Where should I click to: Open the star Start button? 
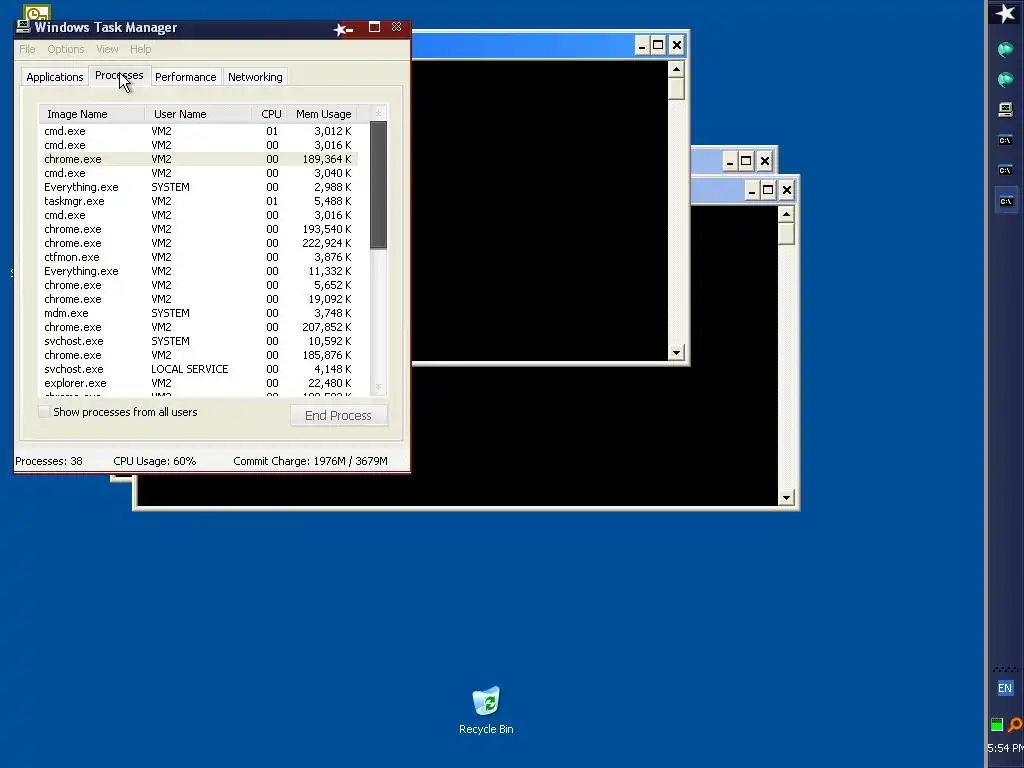coord(1005,13)
